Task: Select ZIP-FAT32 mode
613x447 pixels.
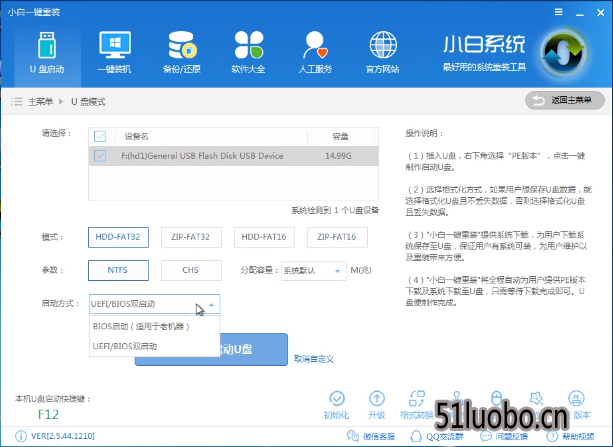Action: (191, 237)
